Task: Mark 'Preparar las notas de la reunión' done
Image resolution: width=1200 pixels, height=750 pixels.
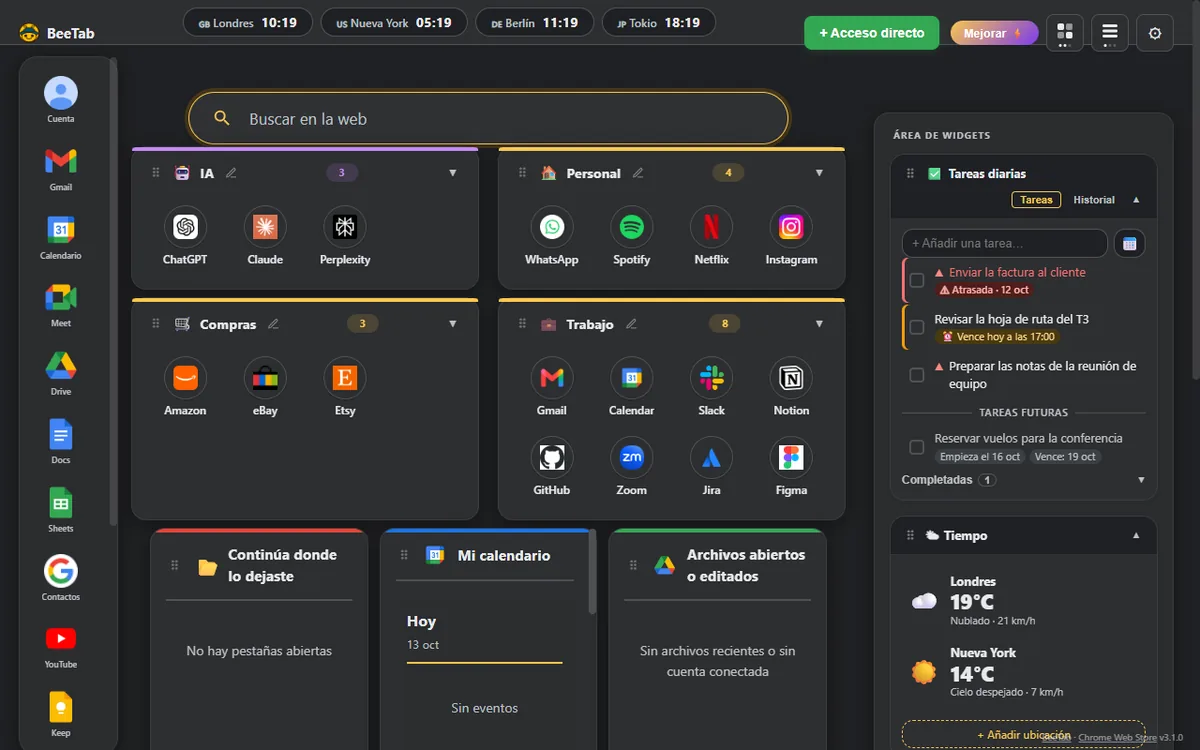Action: pos(917,375)
